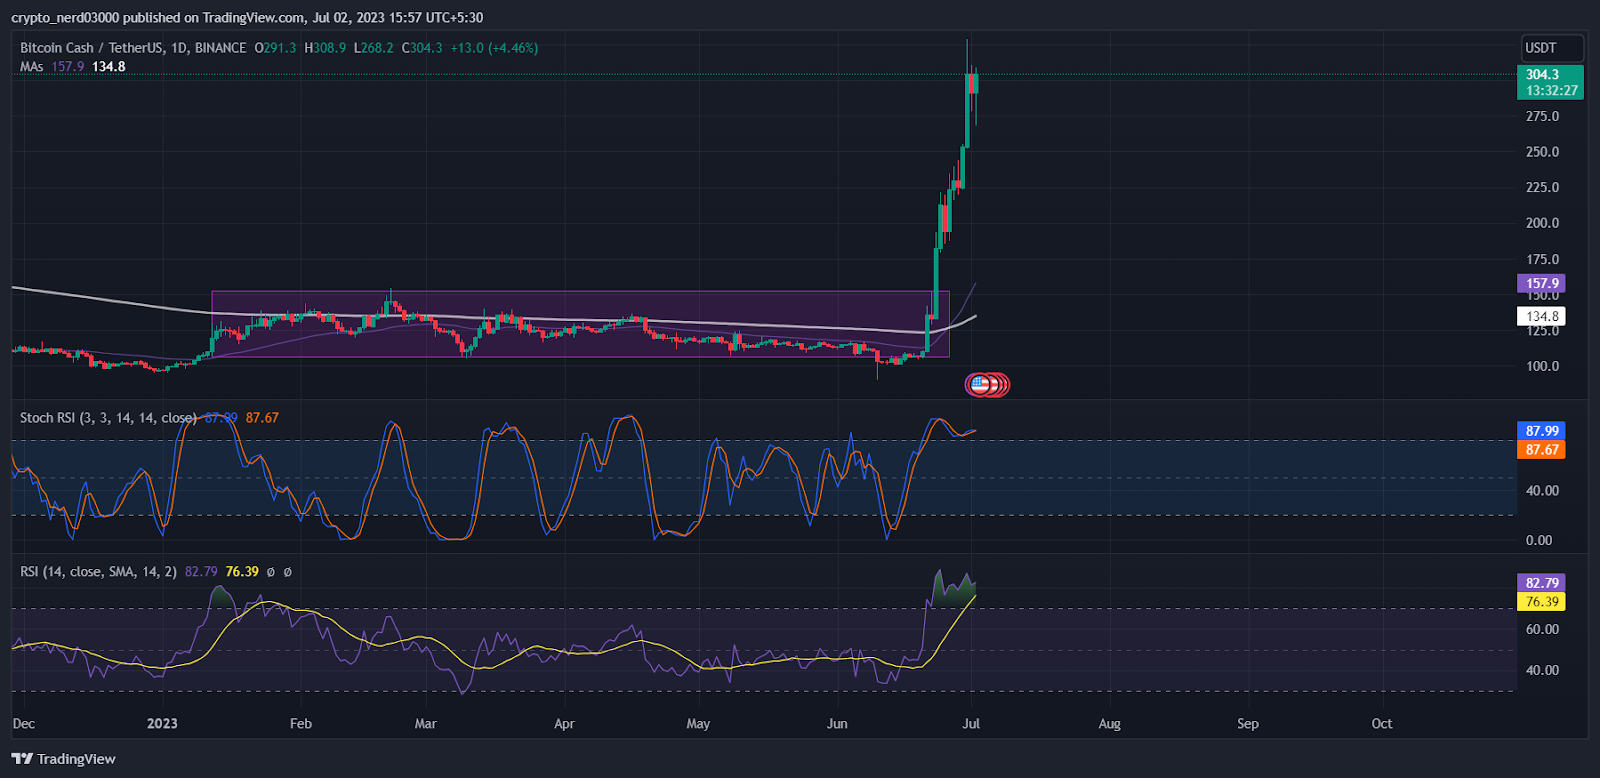Select the purple consolidation range rectangle
The image size is (1600, 778).
(x=580, y=324)
